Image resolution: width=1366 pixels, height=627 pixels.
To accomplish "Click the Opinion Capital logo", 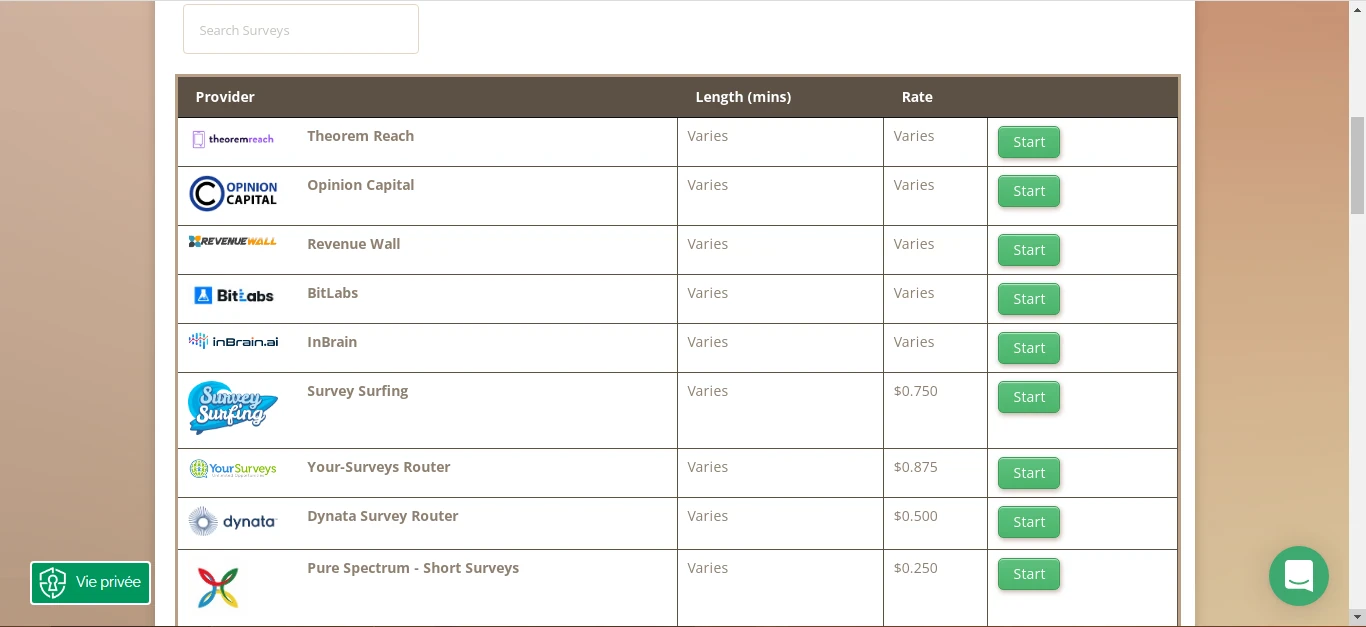I will (x=233, y=194).
